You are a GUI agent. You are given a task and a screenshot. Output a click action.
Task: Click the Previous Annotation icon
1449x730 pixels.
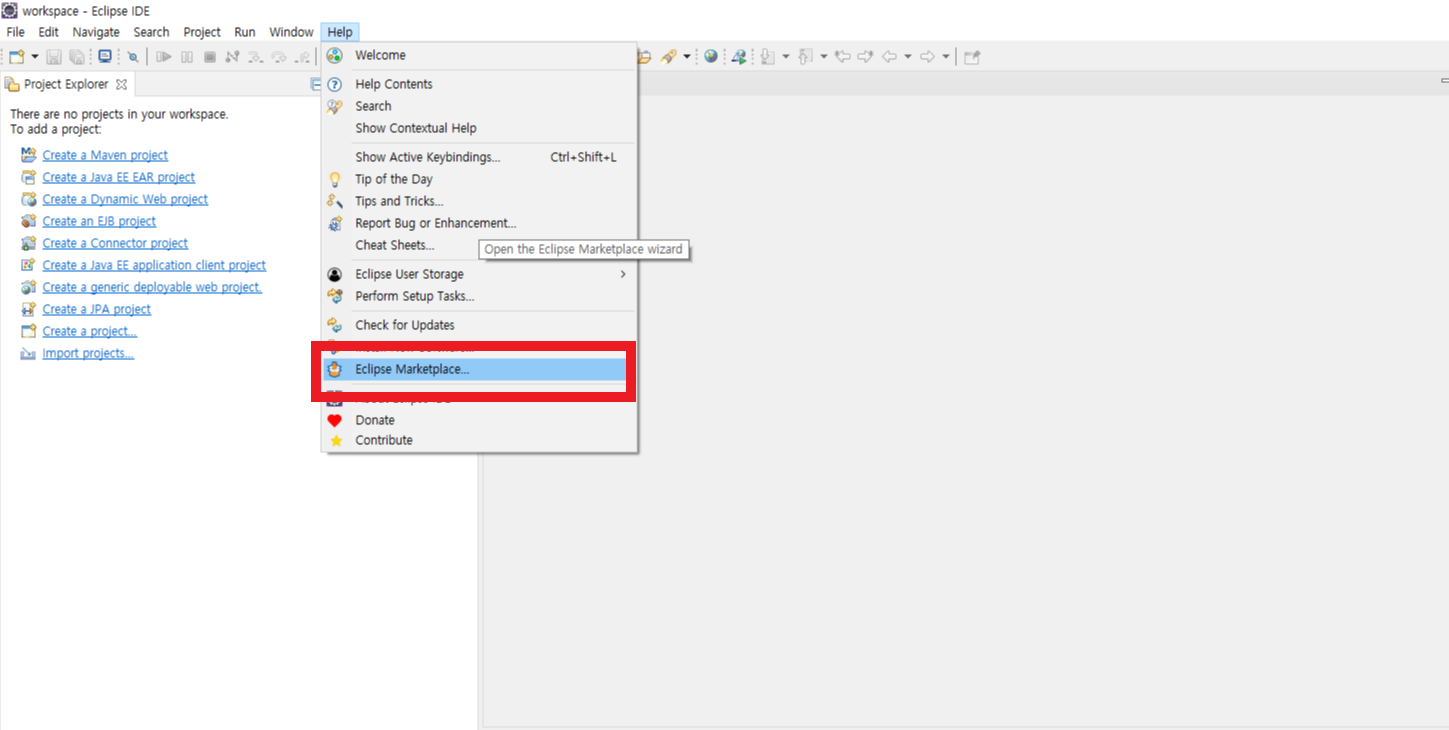point(806,57)
